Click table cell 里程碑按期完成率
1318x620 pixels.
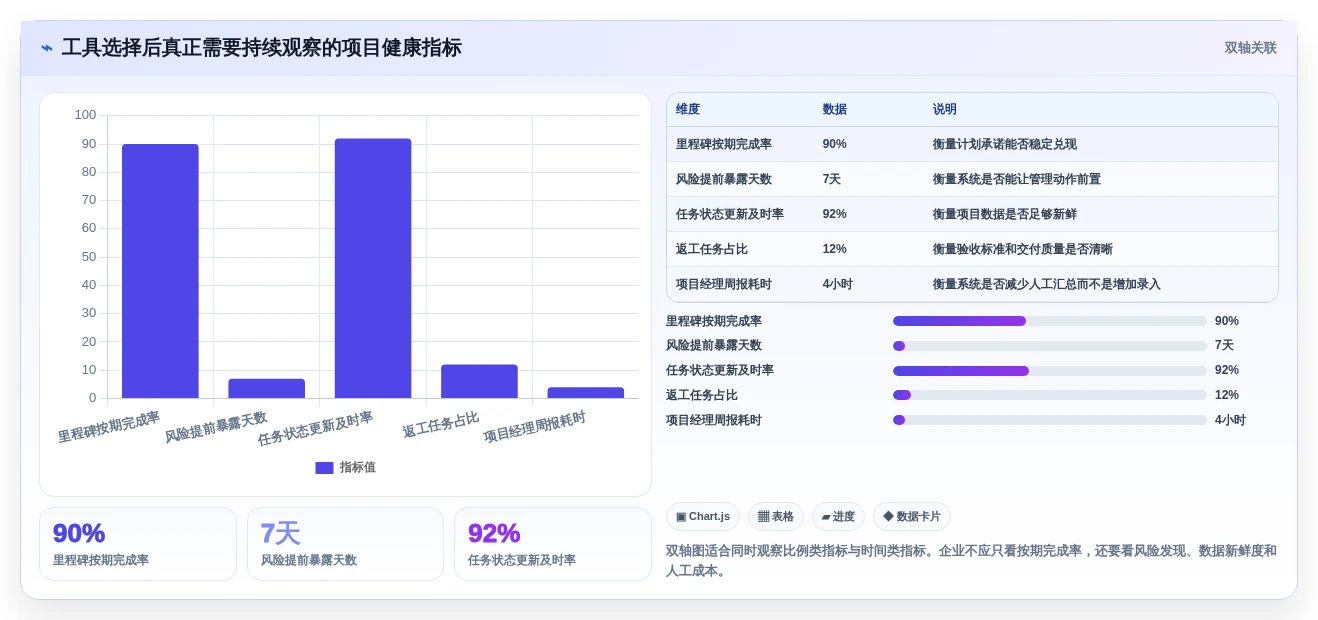coord(724,144)
